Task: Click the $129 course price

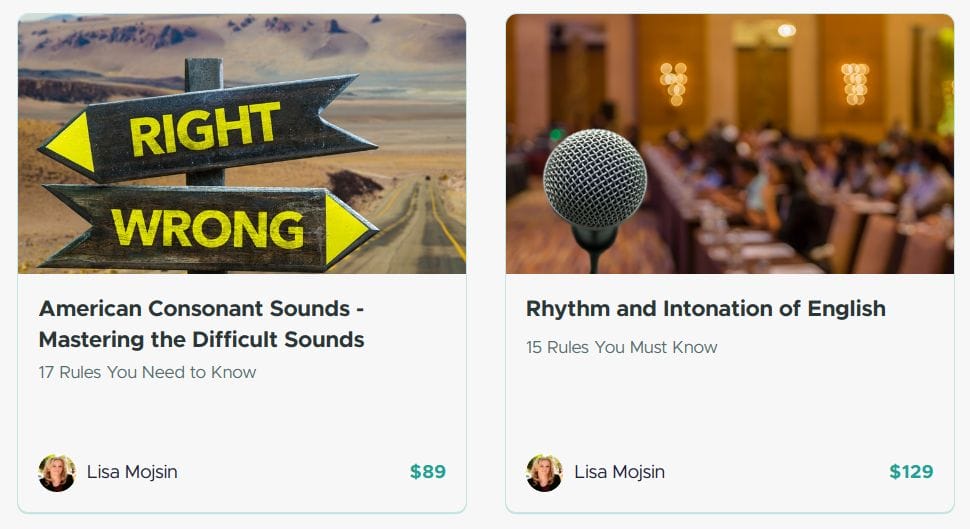Action: coord(910,472)
